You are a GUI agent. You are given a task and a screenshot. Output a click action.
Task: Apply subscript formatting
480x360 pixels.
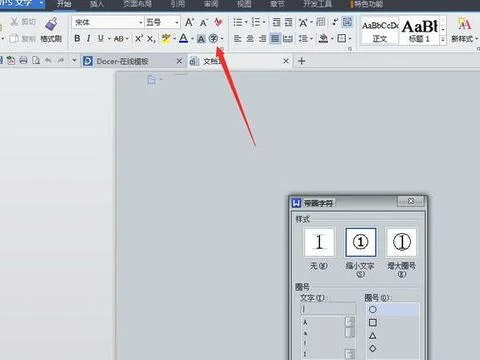tap(151, 39)
